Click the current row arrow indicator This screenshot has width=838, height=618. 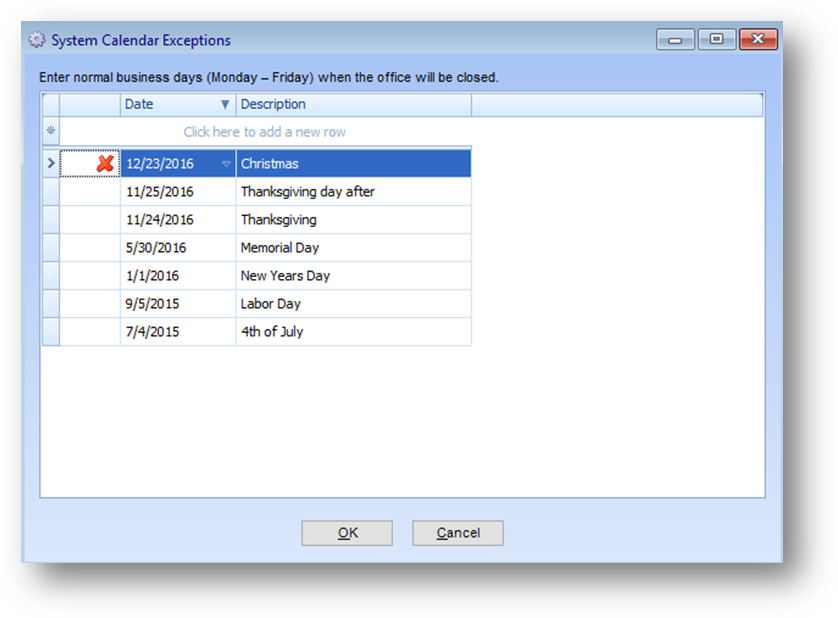pyautogui.click(x=51, y=163)
